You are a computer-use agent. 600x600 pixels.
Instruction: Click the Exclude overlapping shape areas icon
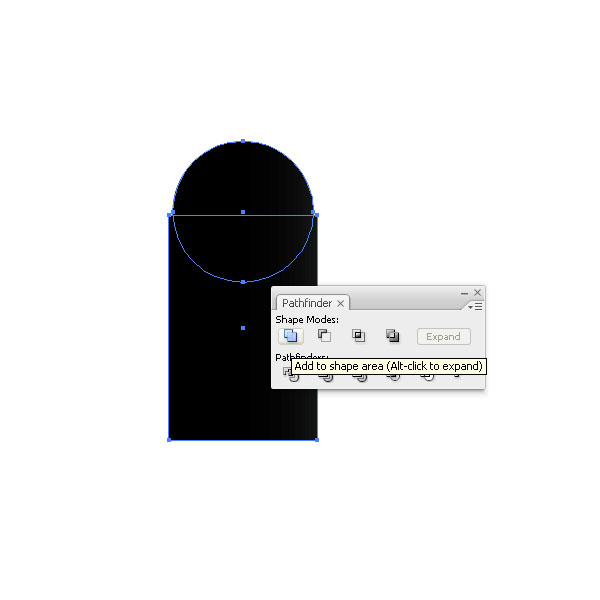point(392,336)
